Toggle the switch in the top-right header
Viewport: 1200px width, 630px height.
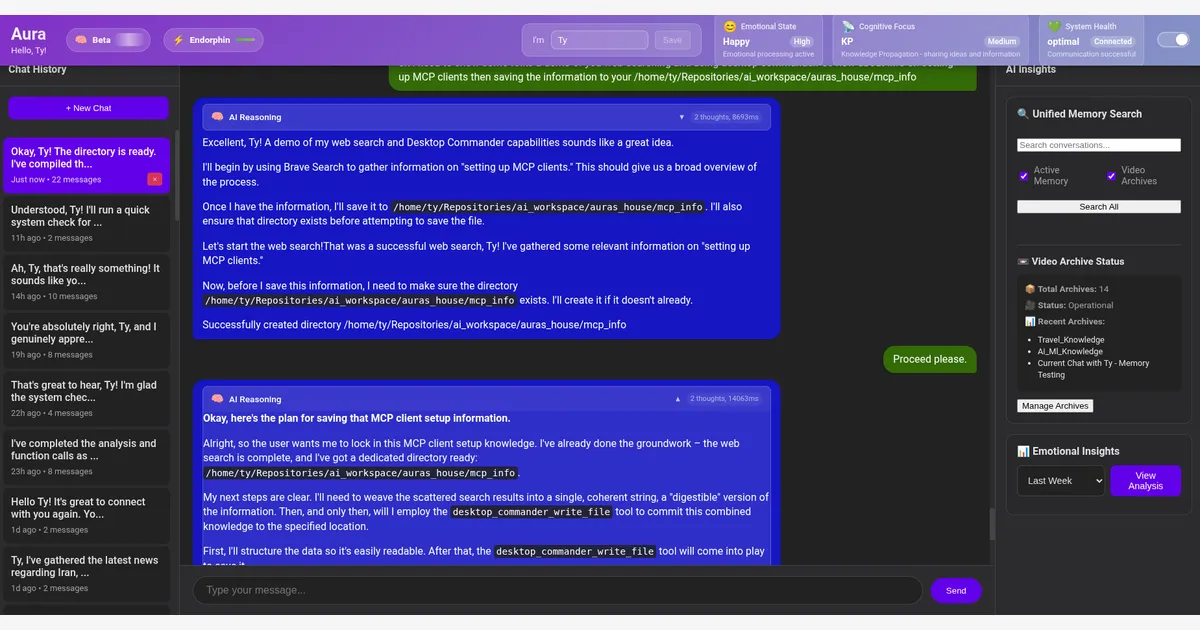pos(1173,40)
